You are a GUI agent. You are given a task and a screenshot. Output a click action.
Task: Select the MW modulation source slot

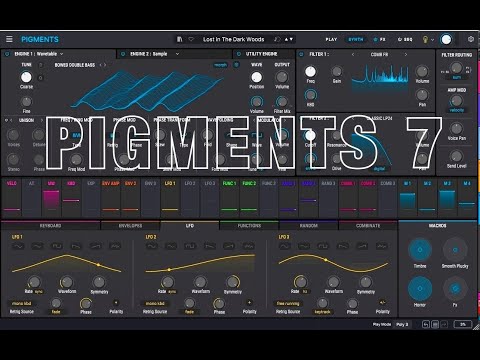coord(51,197)
